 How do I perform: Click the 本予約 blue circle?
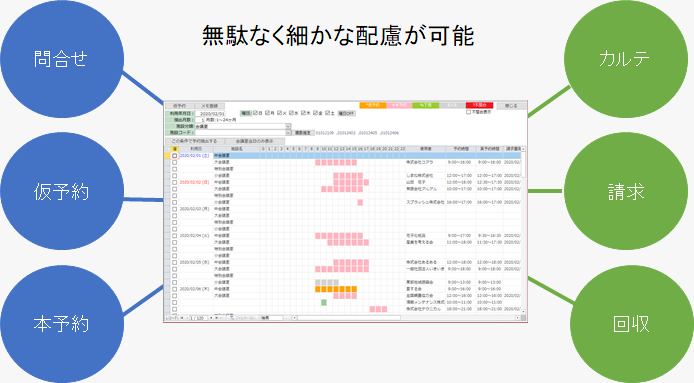(62, 324)
